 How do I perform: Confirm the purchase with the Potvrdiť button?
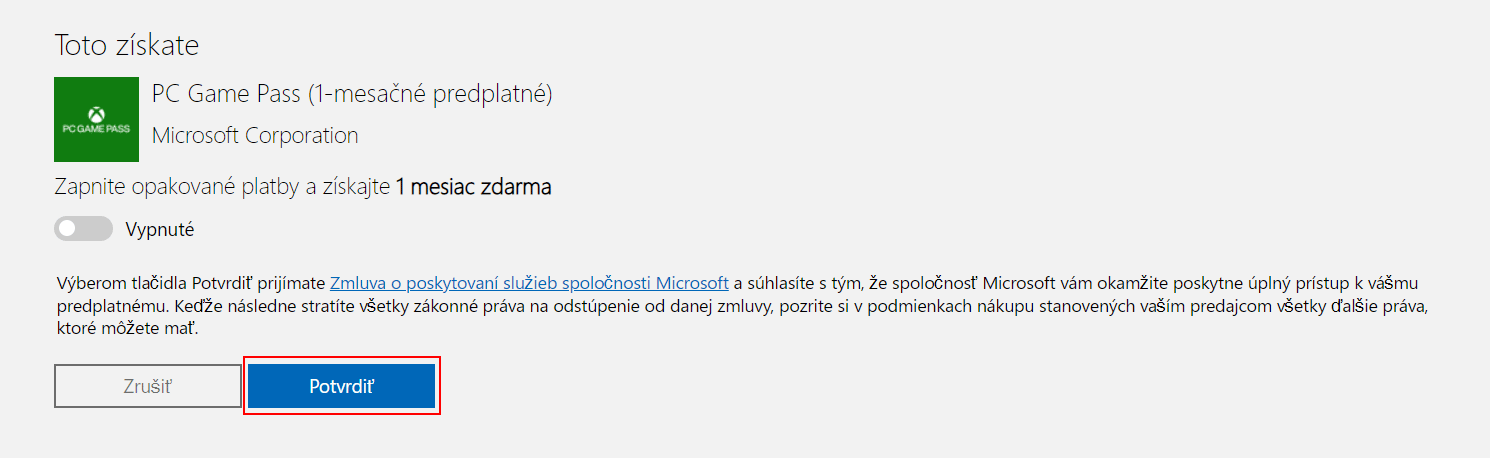(341, 386)
